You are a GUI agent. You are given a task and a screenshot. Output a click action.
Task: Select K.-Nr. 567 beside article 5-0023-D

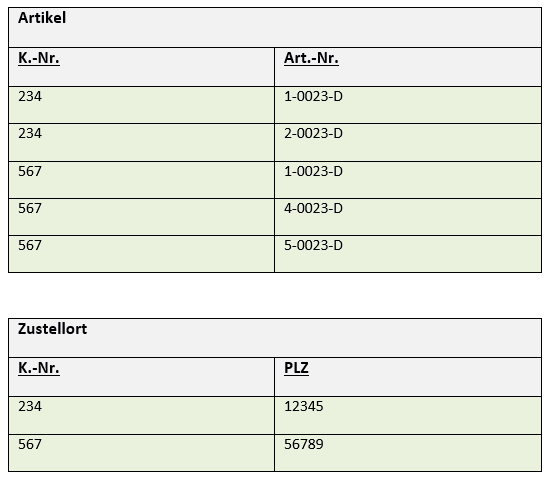coord(141,254)
